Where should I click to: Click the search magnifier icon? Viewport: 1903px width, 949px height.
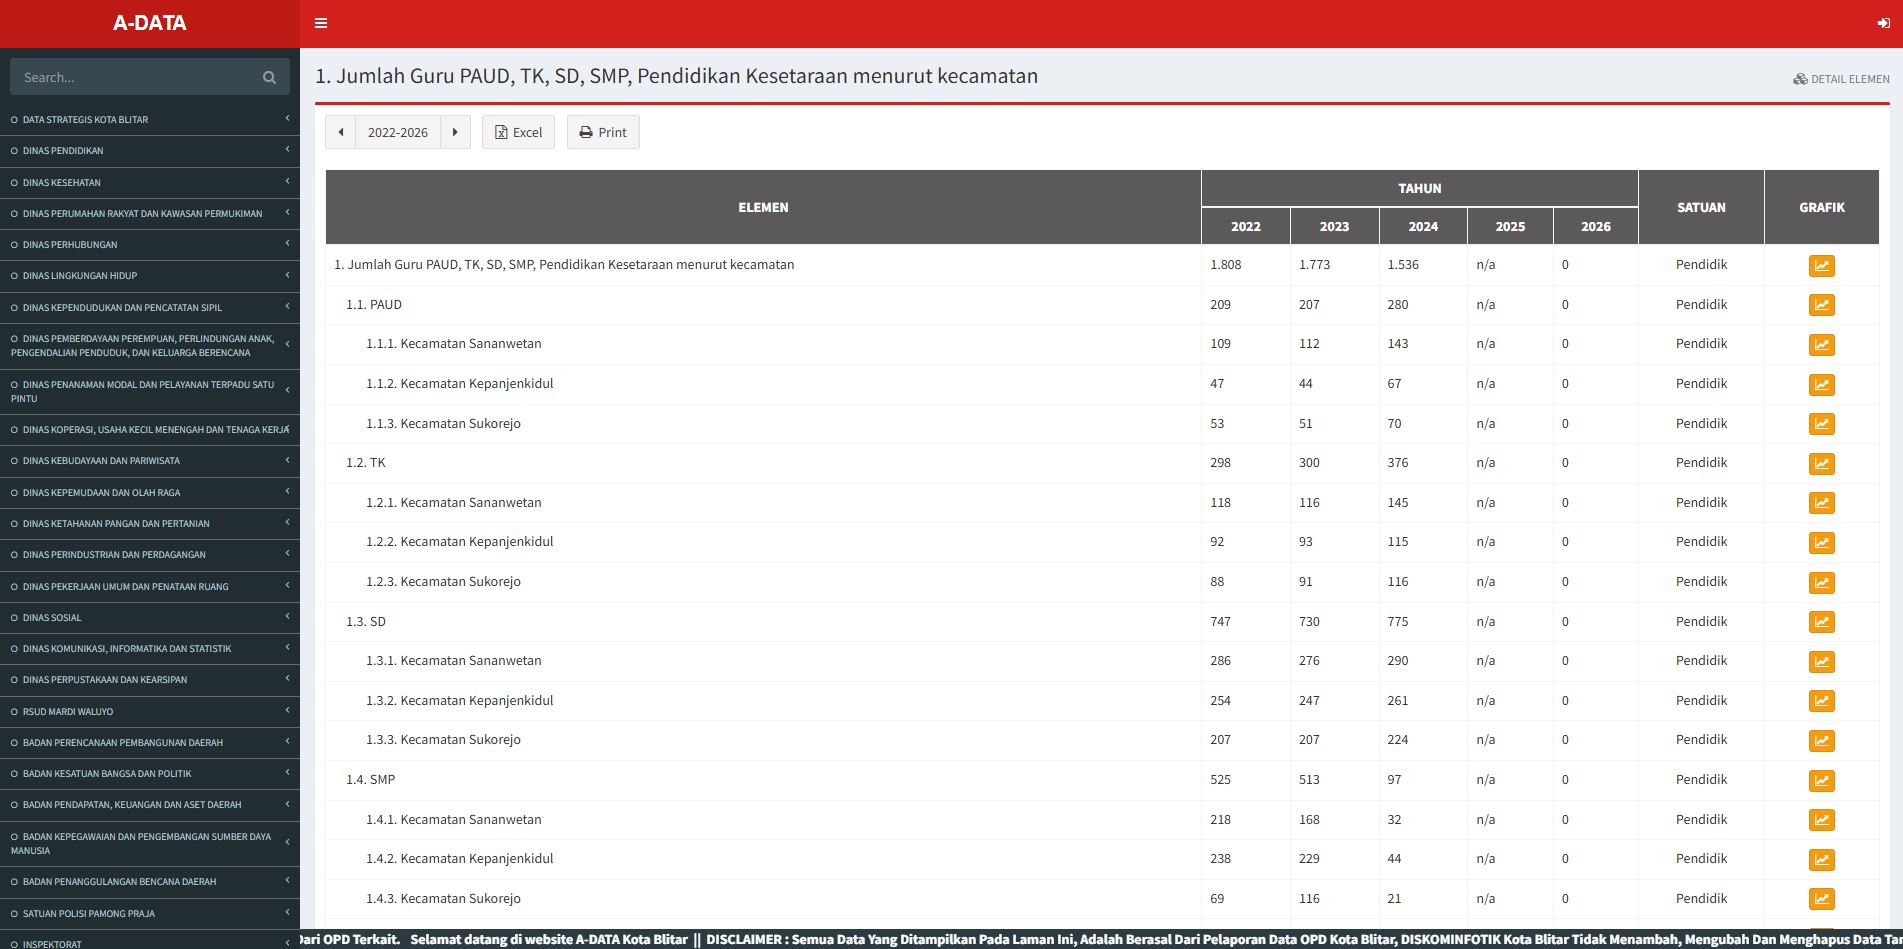tap(269, 77)
